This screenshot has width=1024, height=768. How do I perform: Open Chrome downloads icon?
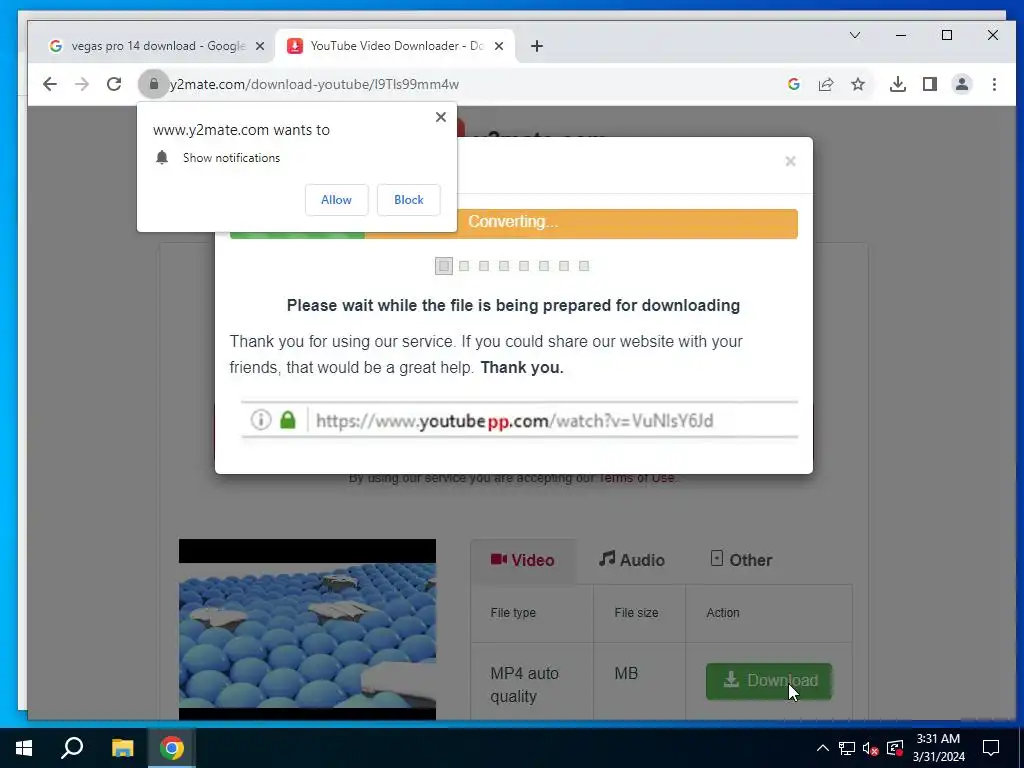point(898,84)
